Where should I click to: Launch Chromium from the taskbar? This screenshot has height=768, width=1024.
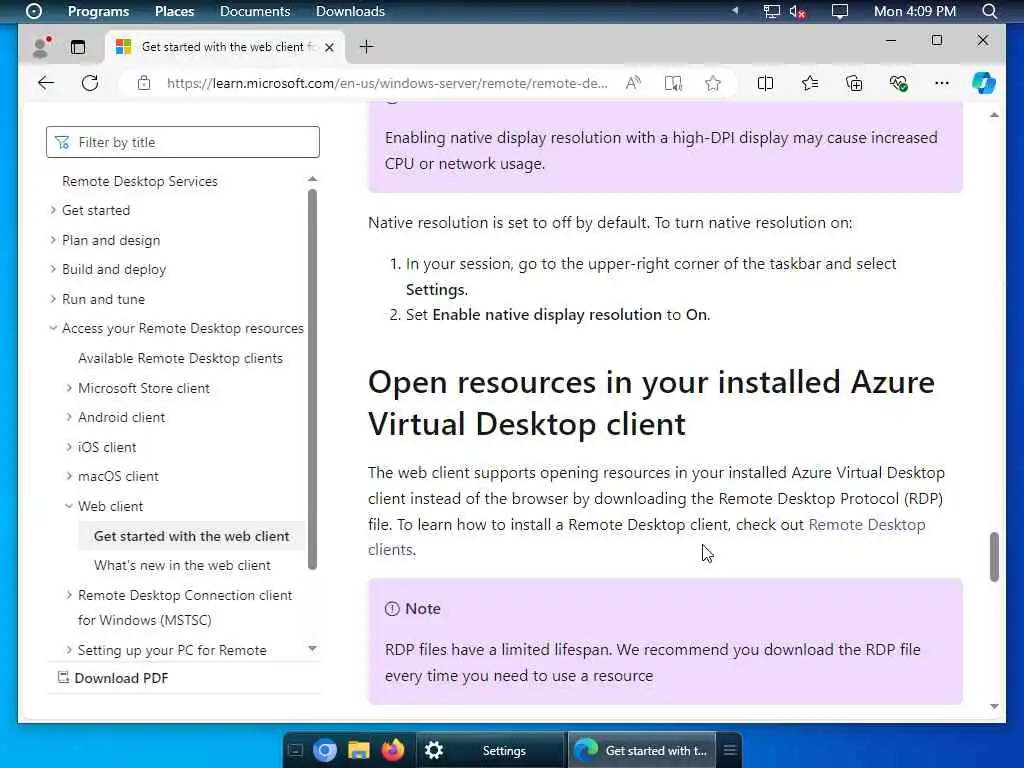(325, 750)
